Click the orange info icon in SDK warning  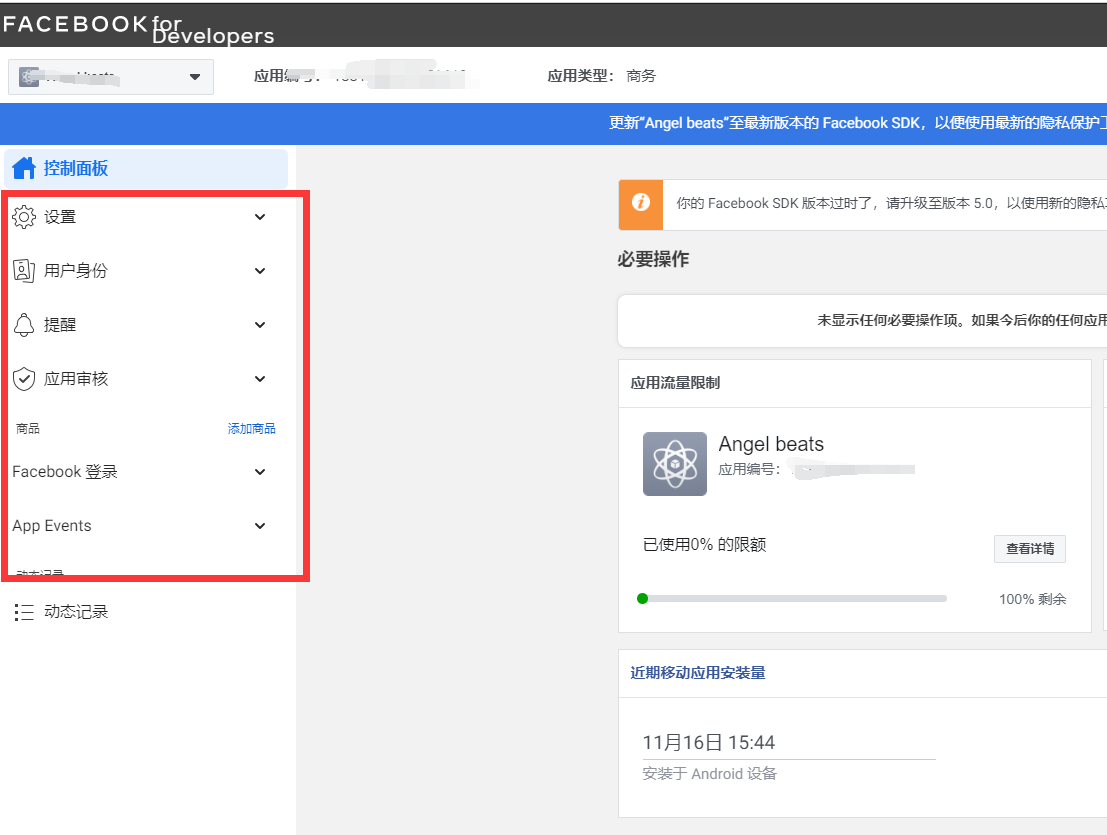[641, 203]
